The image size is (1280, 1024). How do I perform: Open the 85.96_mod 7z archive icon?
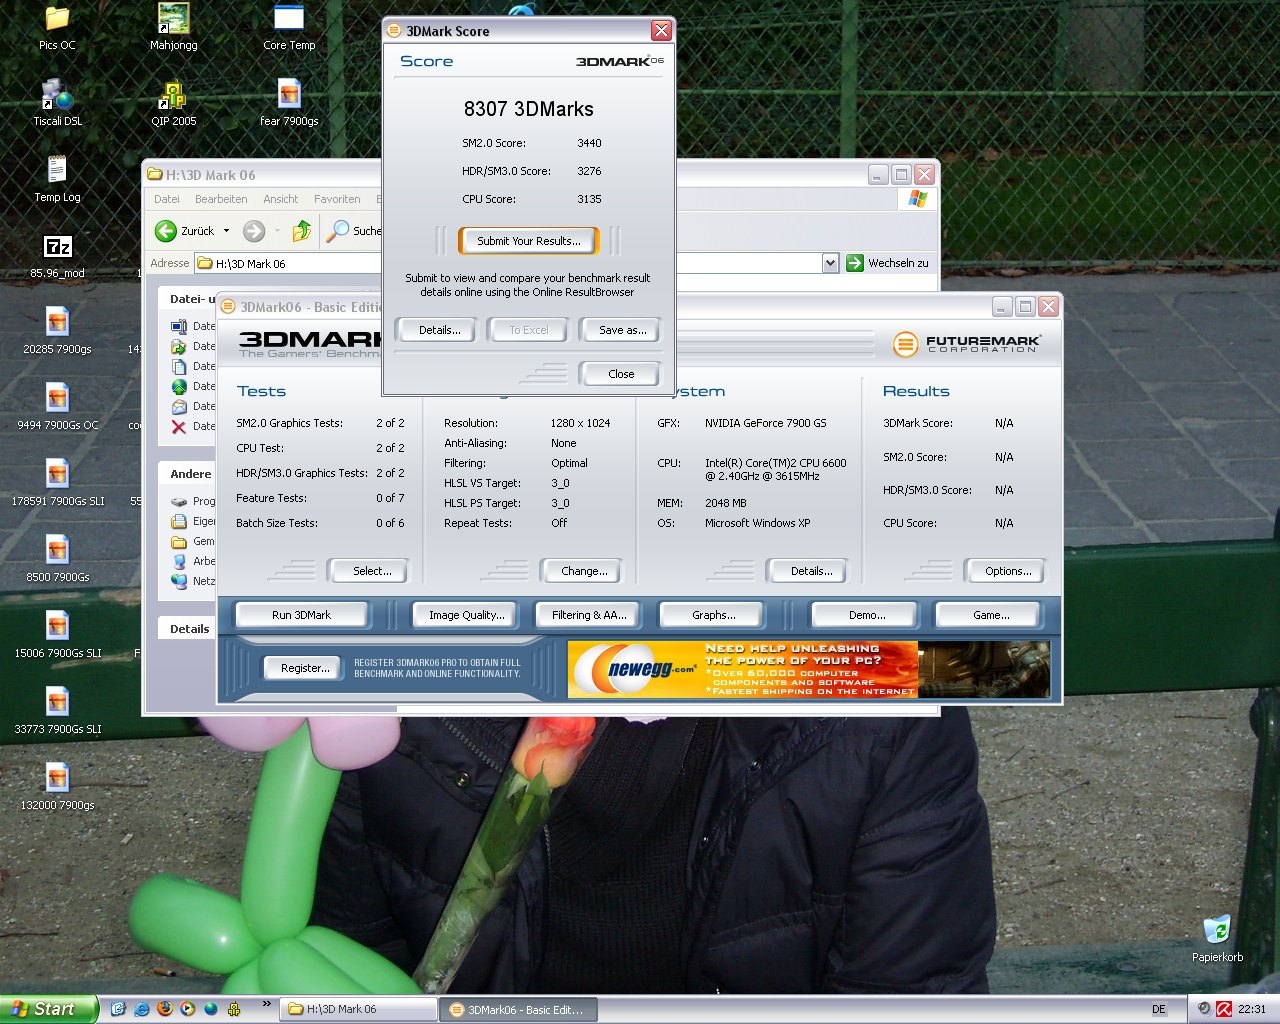click(57, 255)
